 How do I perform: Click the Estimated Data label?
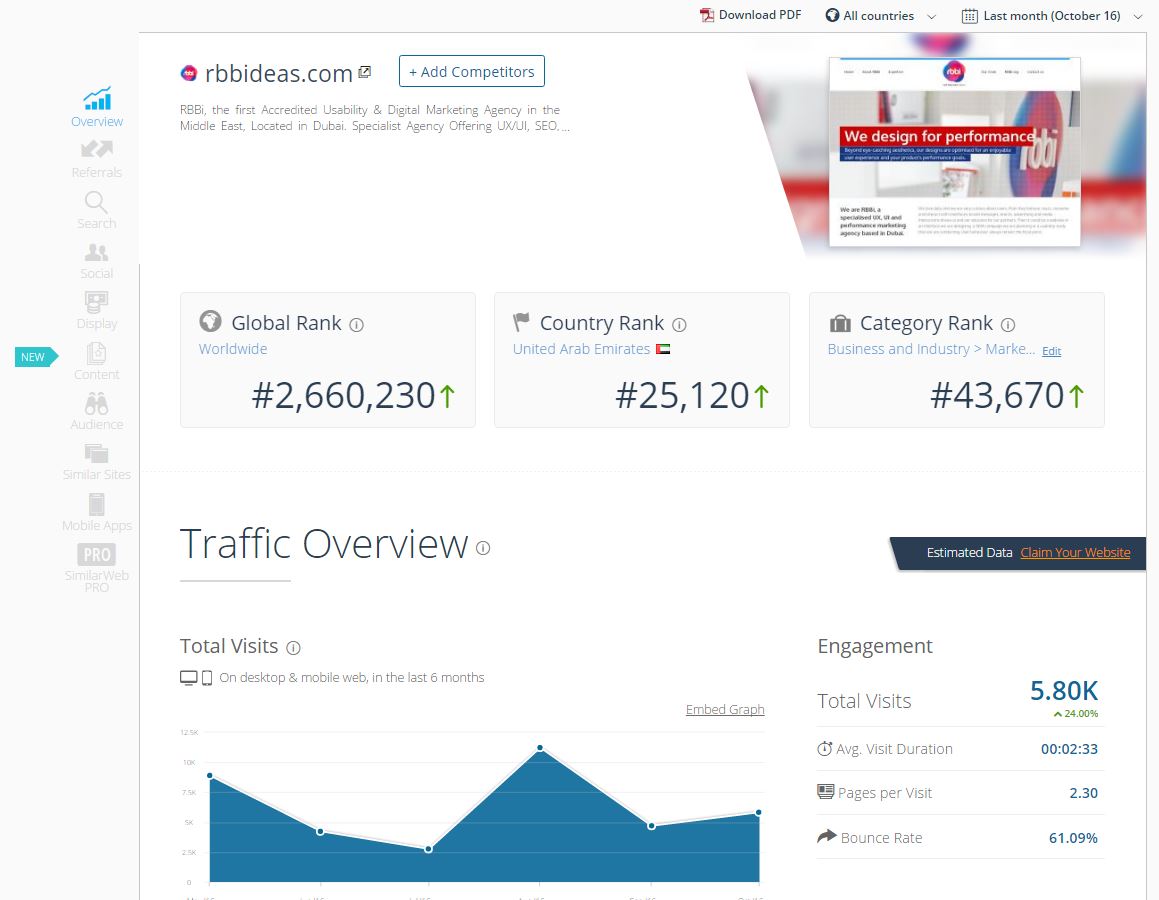tap(969, 553)
